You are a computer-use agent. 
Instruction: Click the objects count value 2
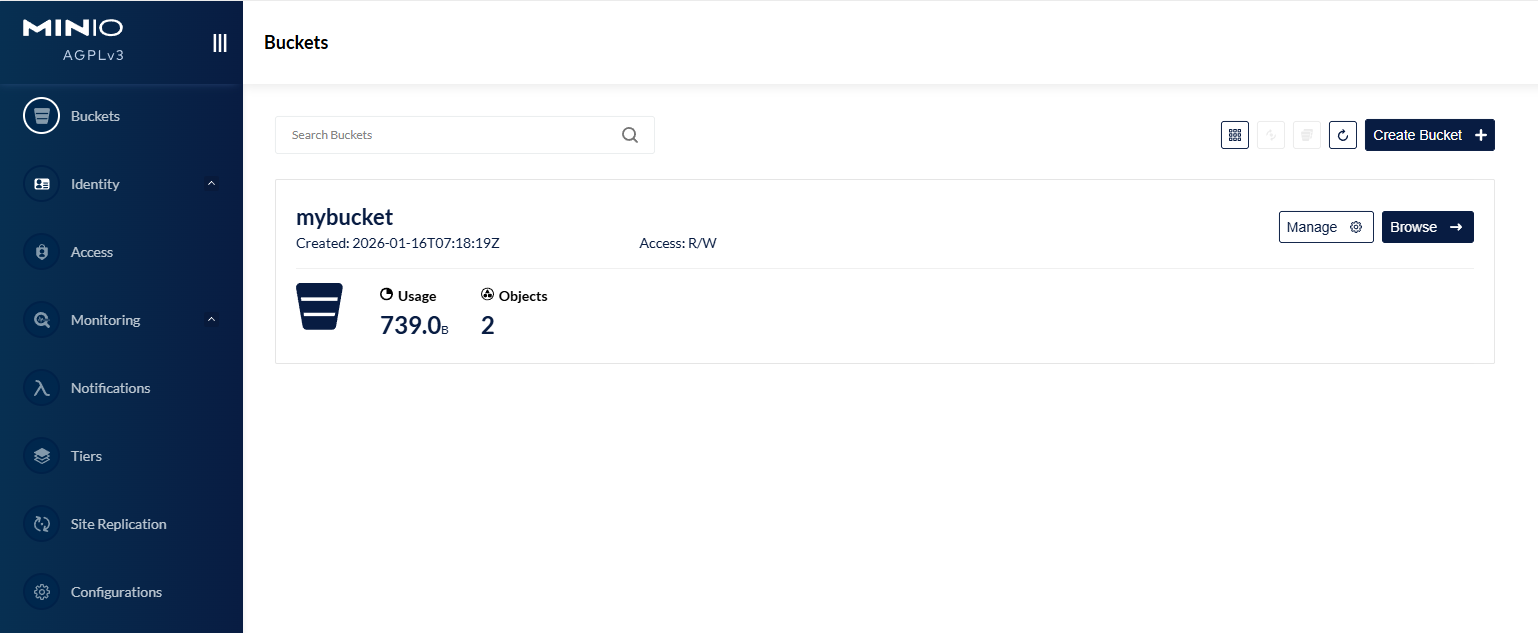(488, 325)
